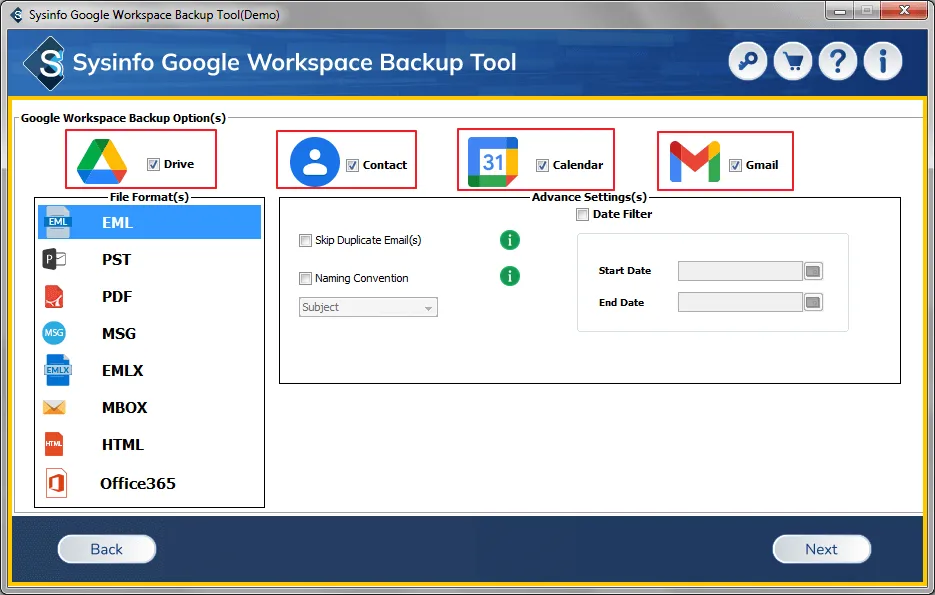This screenshot has height=595, width=935.
Task: Open the shopping cart purchase icon
Action: (x=793, y=62)
